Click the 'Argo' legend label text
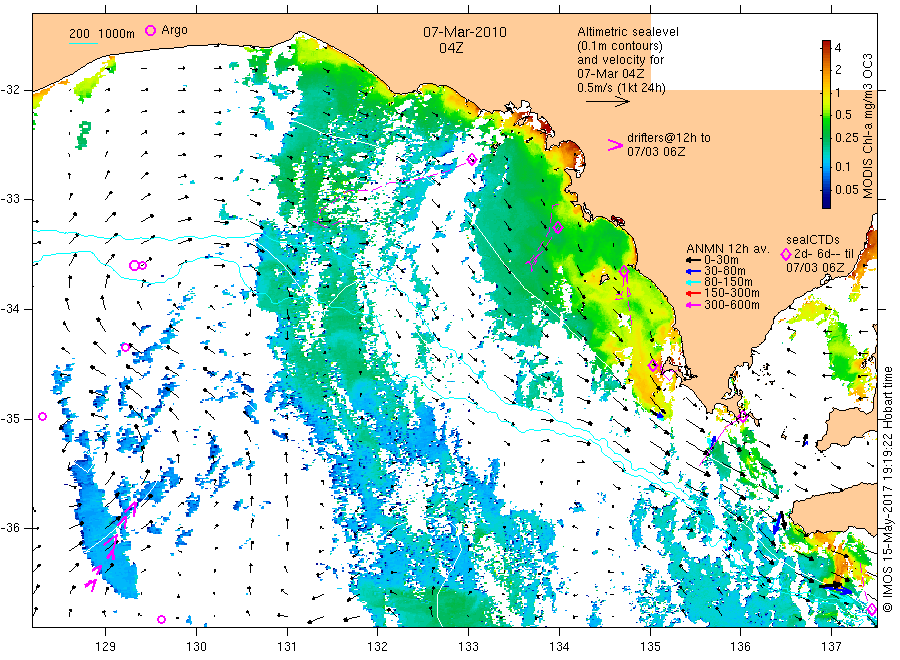900x660 pixels. (174, 30)
